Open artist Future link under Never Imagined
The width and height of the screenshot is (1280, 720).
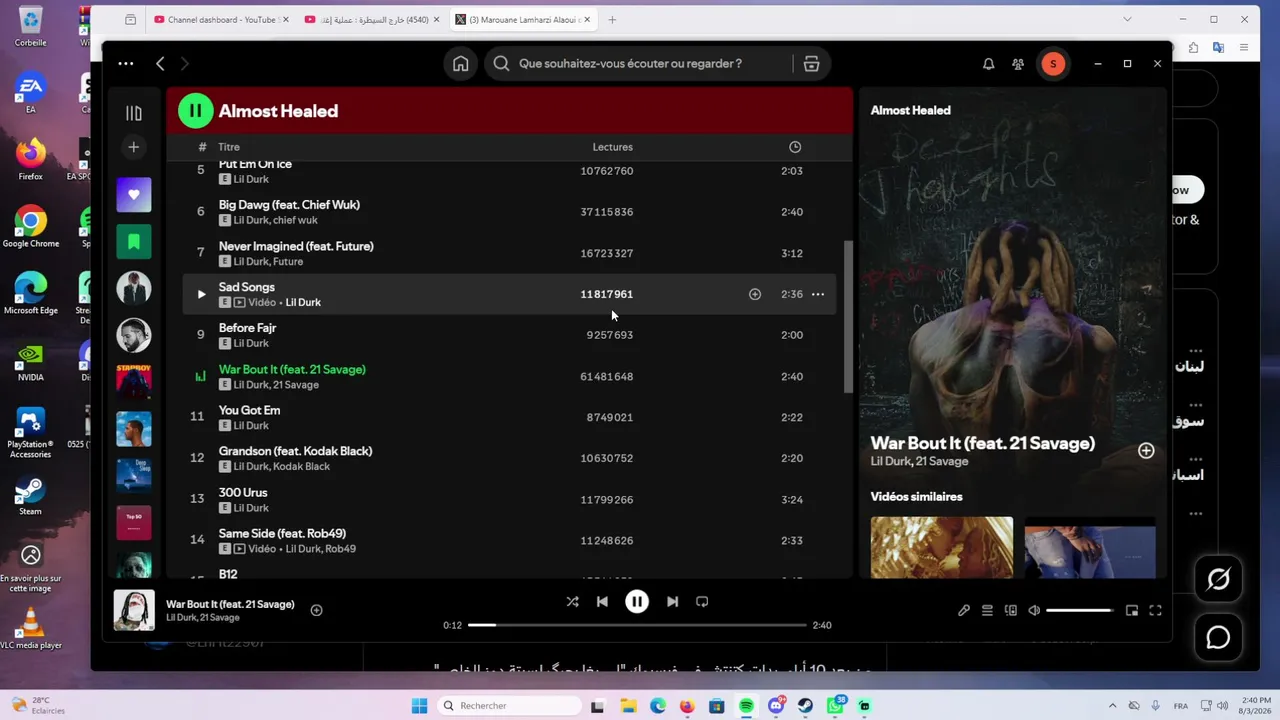point(288,261)
